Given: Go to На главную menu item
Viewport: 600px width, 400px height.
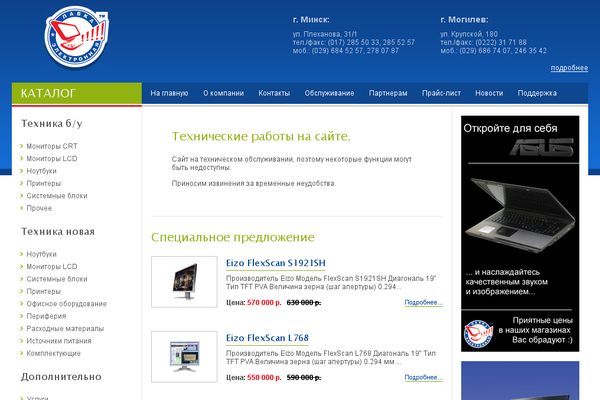Looking at the screenshot, I should point(169,93).
